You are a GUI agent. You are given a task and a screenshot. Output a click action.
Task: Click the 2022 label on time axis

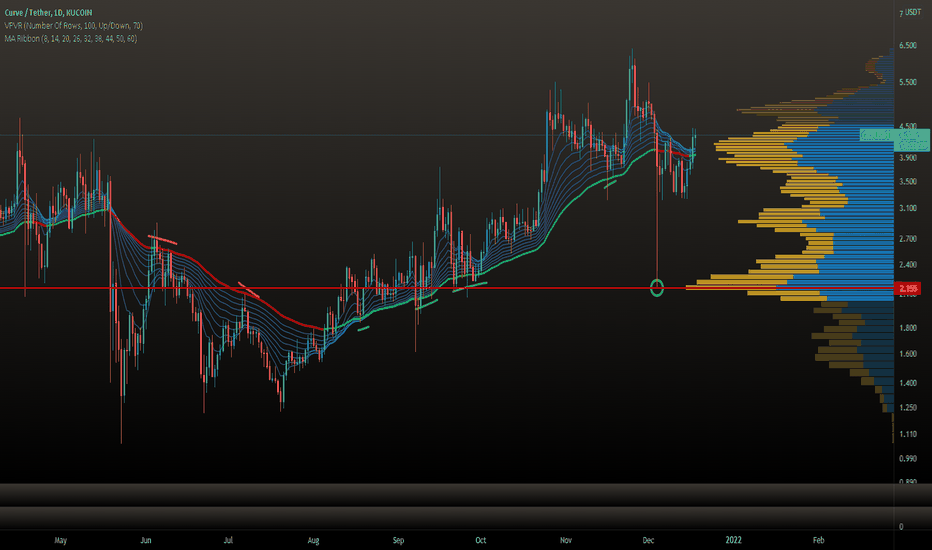pos(733,540)
